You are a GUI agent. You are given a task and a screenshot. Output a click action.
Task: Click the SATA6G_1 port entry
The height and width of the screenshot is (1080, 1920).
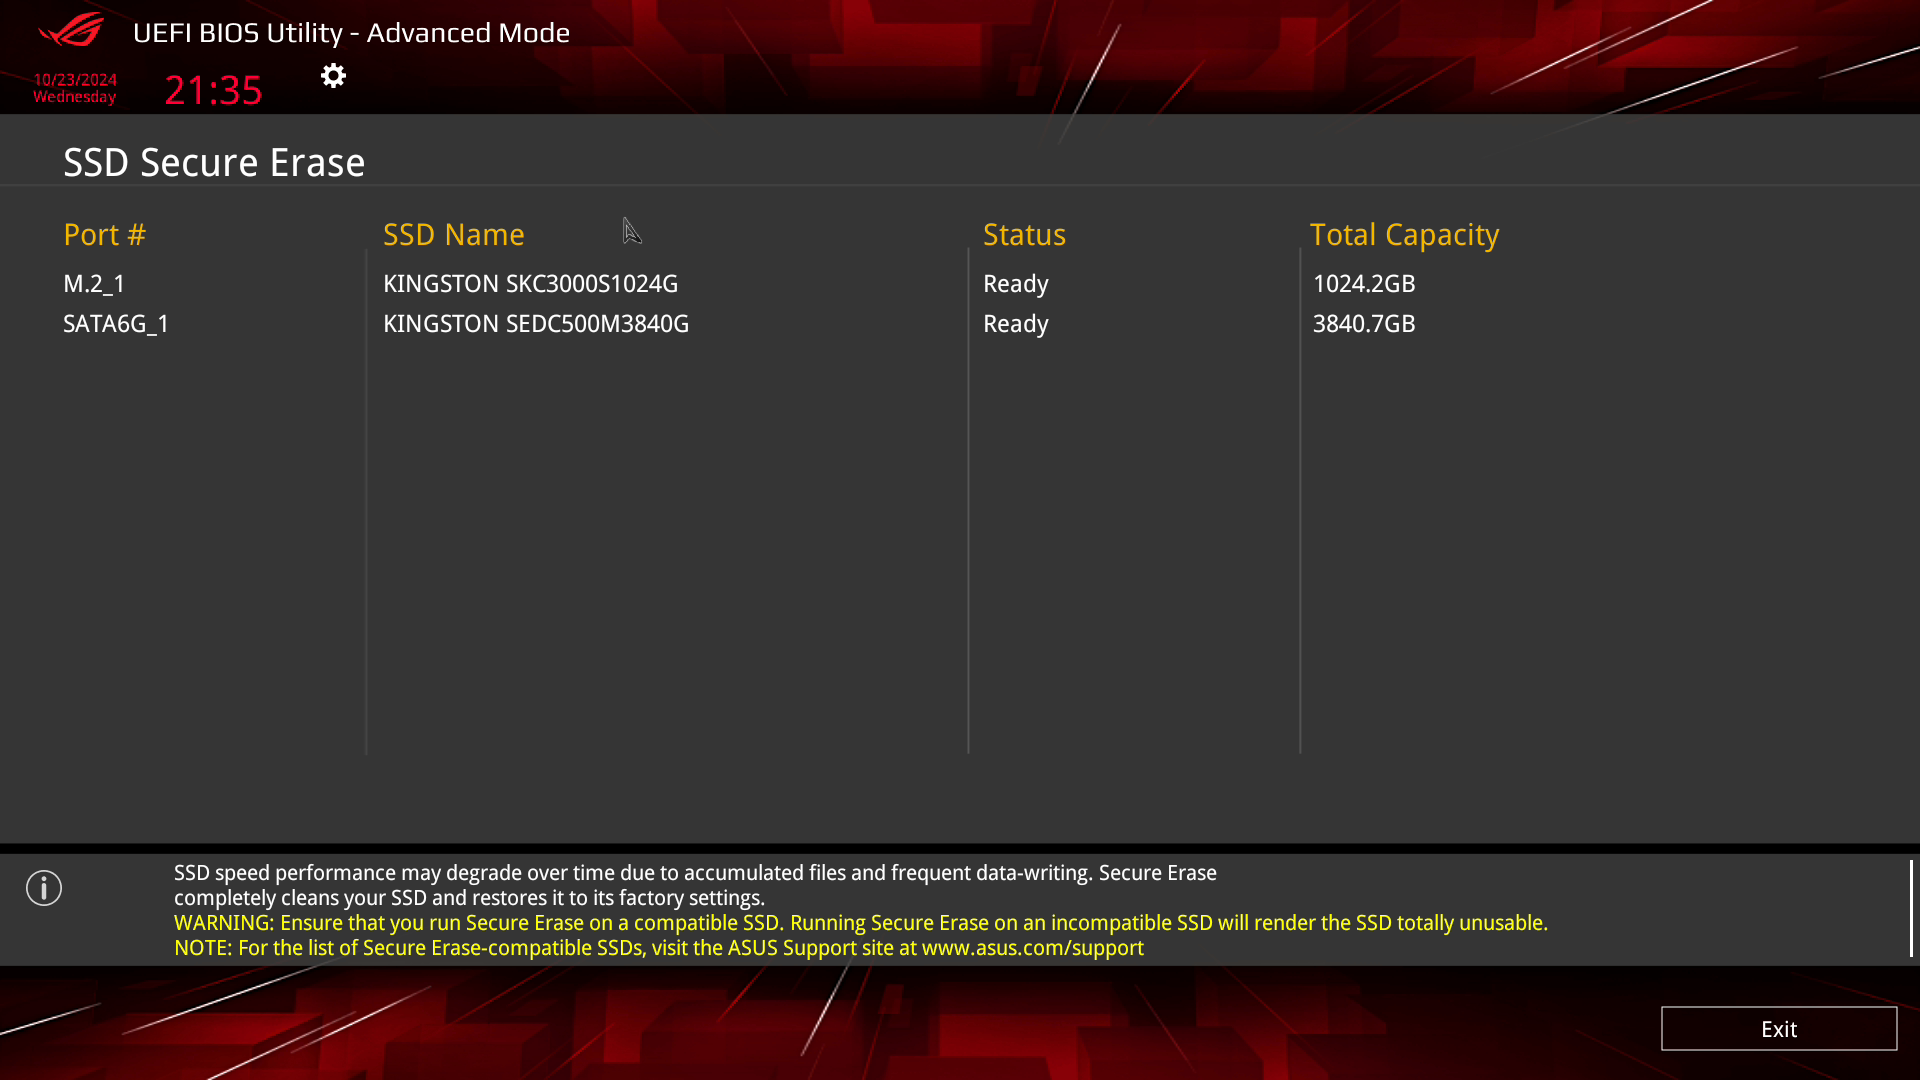pyautogui.click(x=116, y=324)
